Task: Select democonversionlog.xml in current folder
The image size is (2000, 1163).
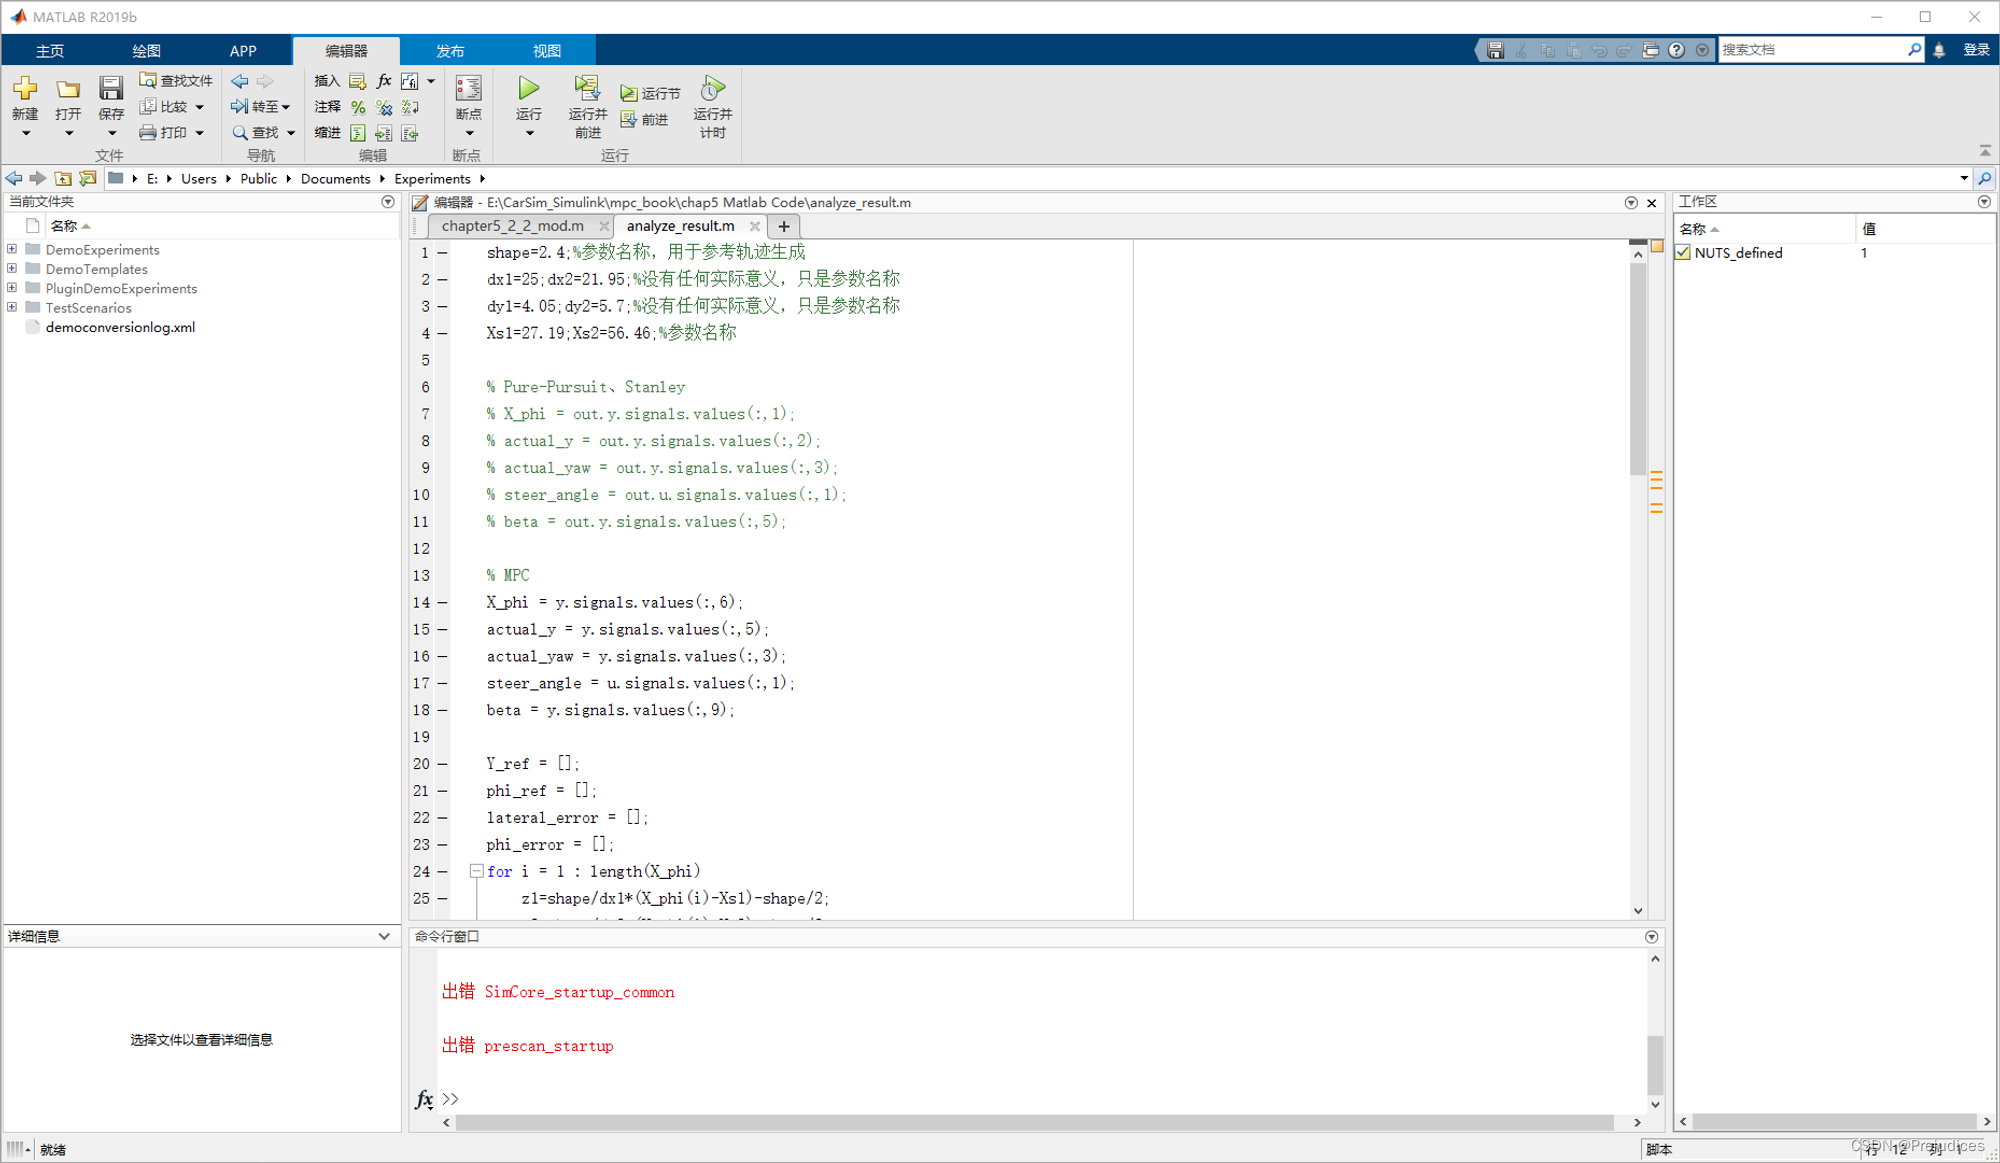Action: [x=120, y=327]
